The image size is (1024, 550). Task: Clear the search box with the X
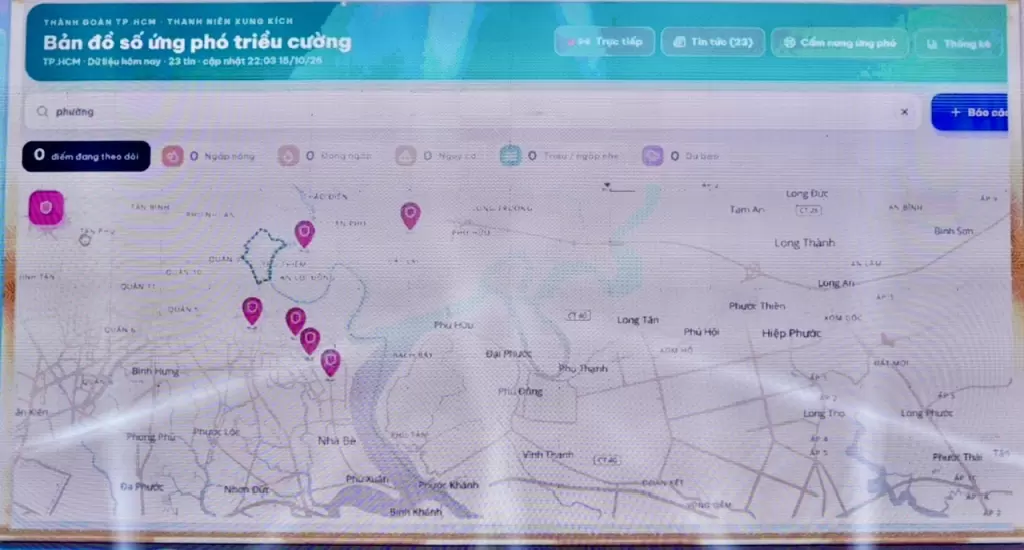coord(904,112)
